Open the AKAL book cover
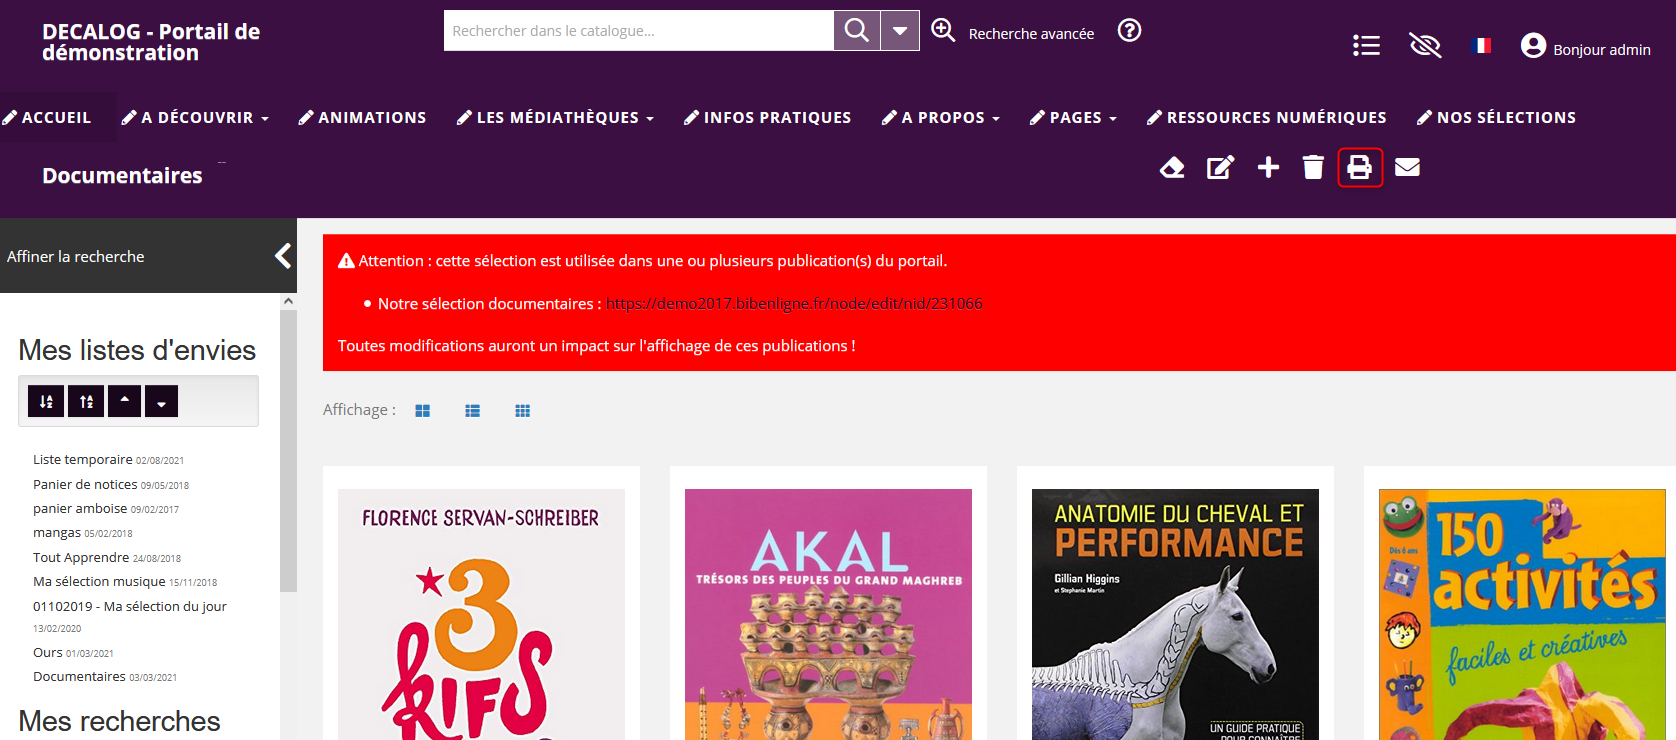Viewport: 1676px width, 740px height. pyautogui.click(x=828, y=614)
